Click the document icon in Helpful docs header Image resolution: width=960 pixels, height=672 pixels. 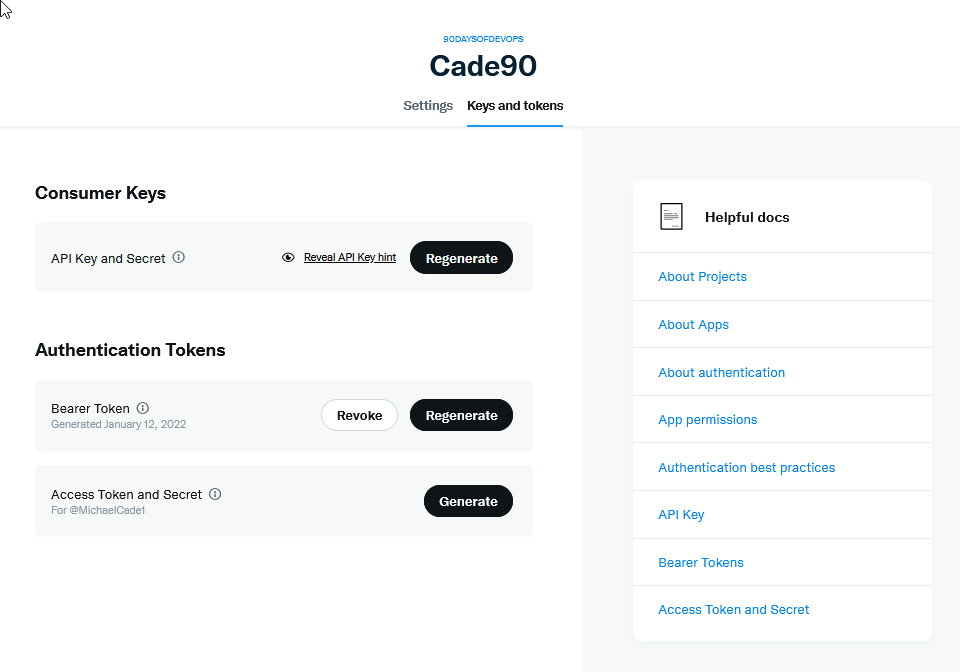(x=671, y=216)
